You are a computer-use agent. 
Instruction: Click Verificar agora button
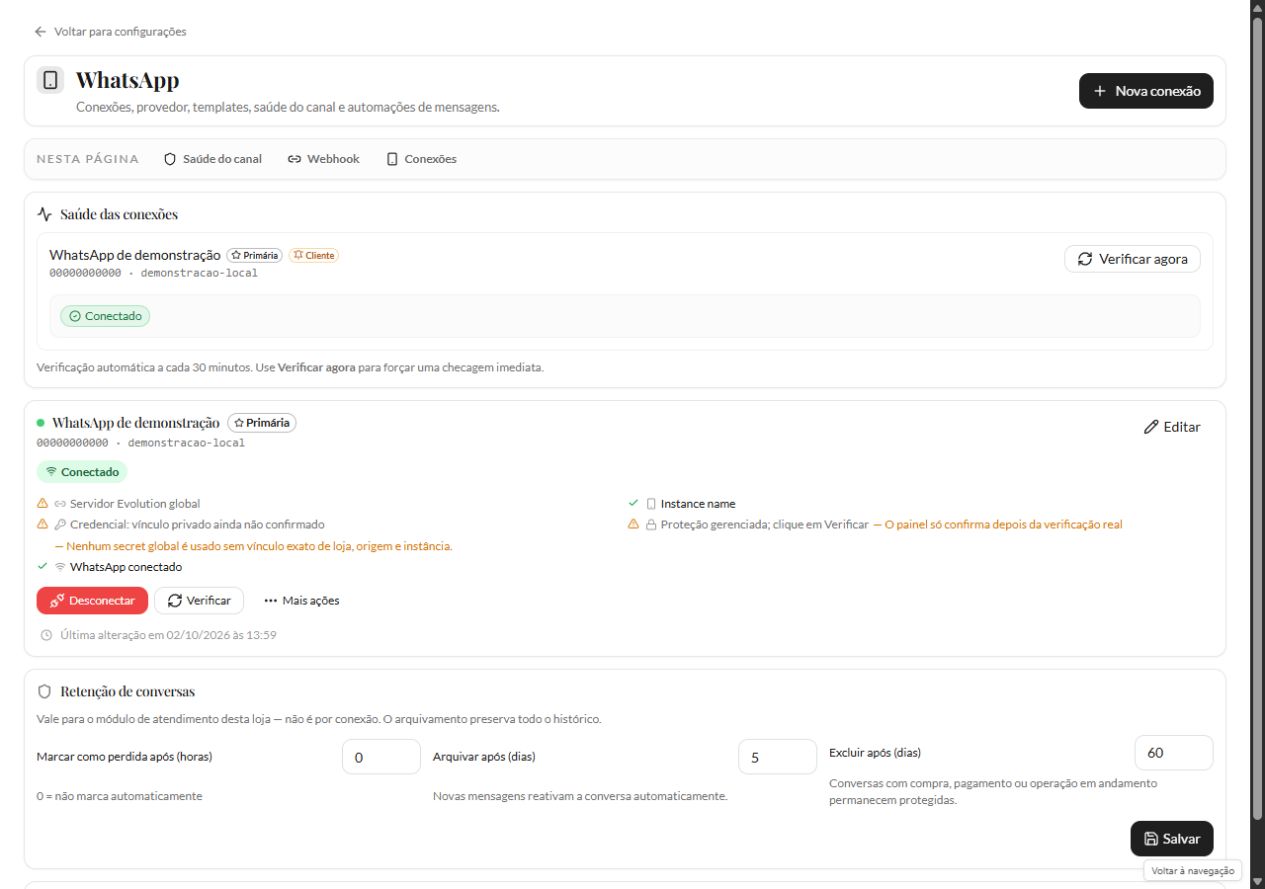[x=1132, y=259]
